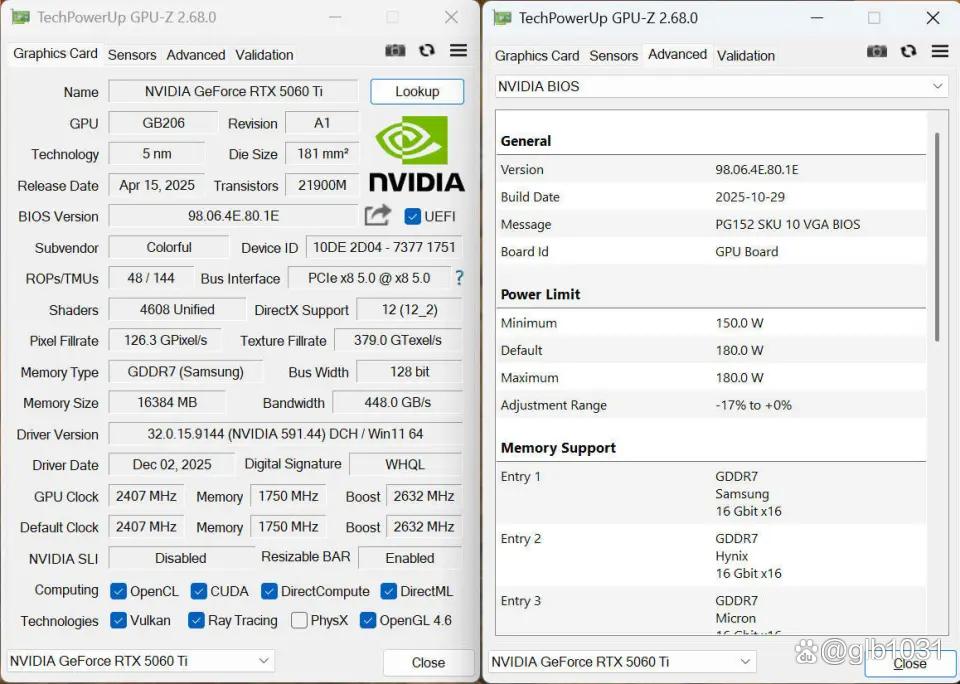Click the screenshot camera icon in left GPU-Z window
Screen dimensions: 960x684
coord(395,51)
